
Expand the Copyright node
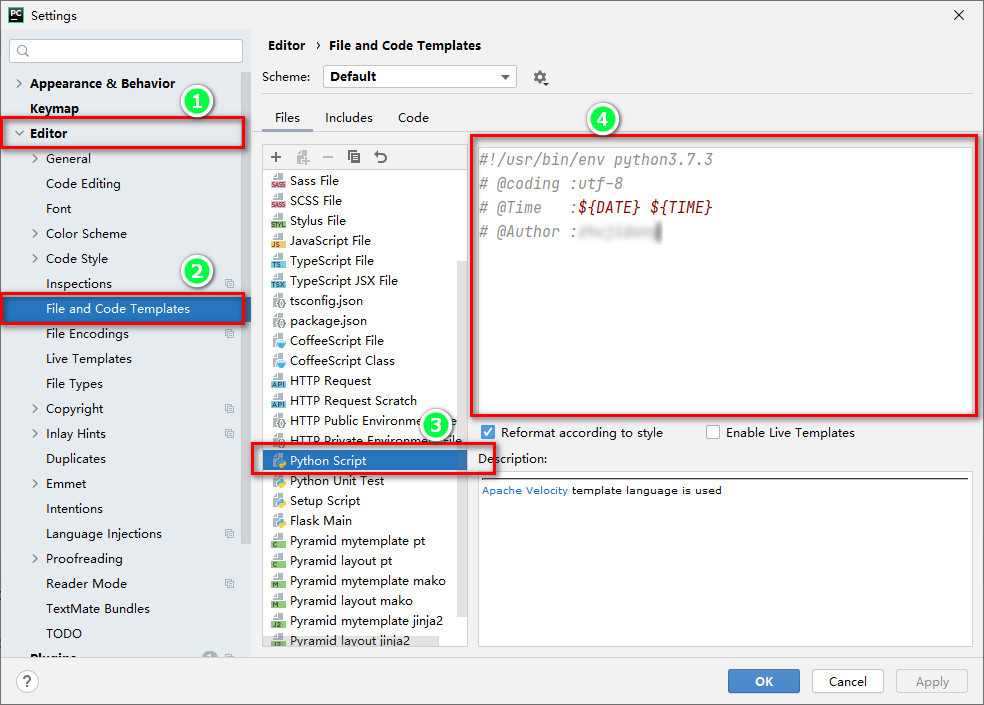(x=35, y=409)
